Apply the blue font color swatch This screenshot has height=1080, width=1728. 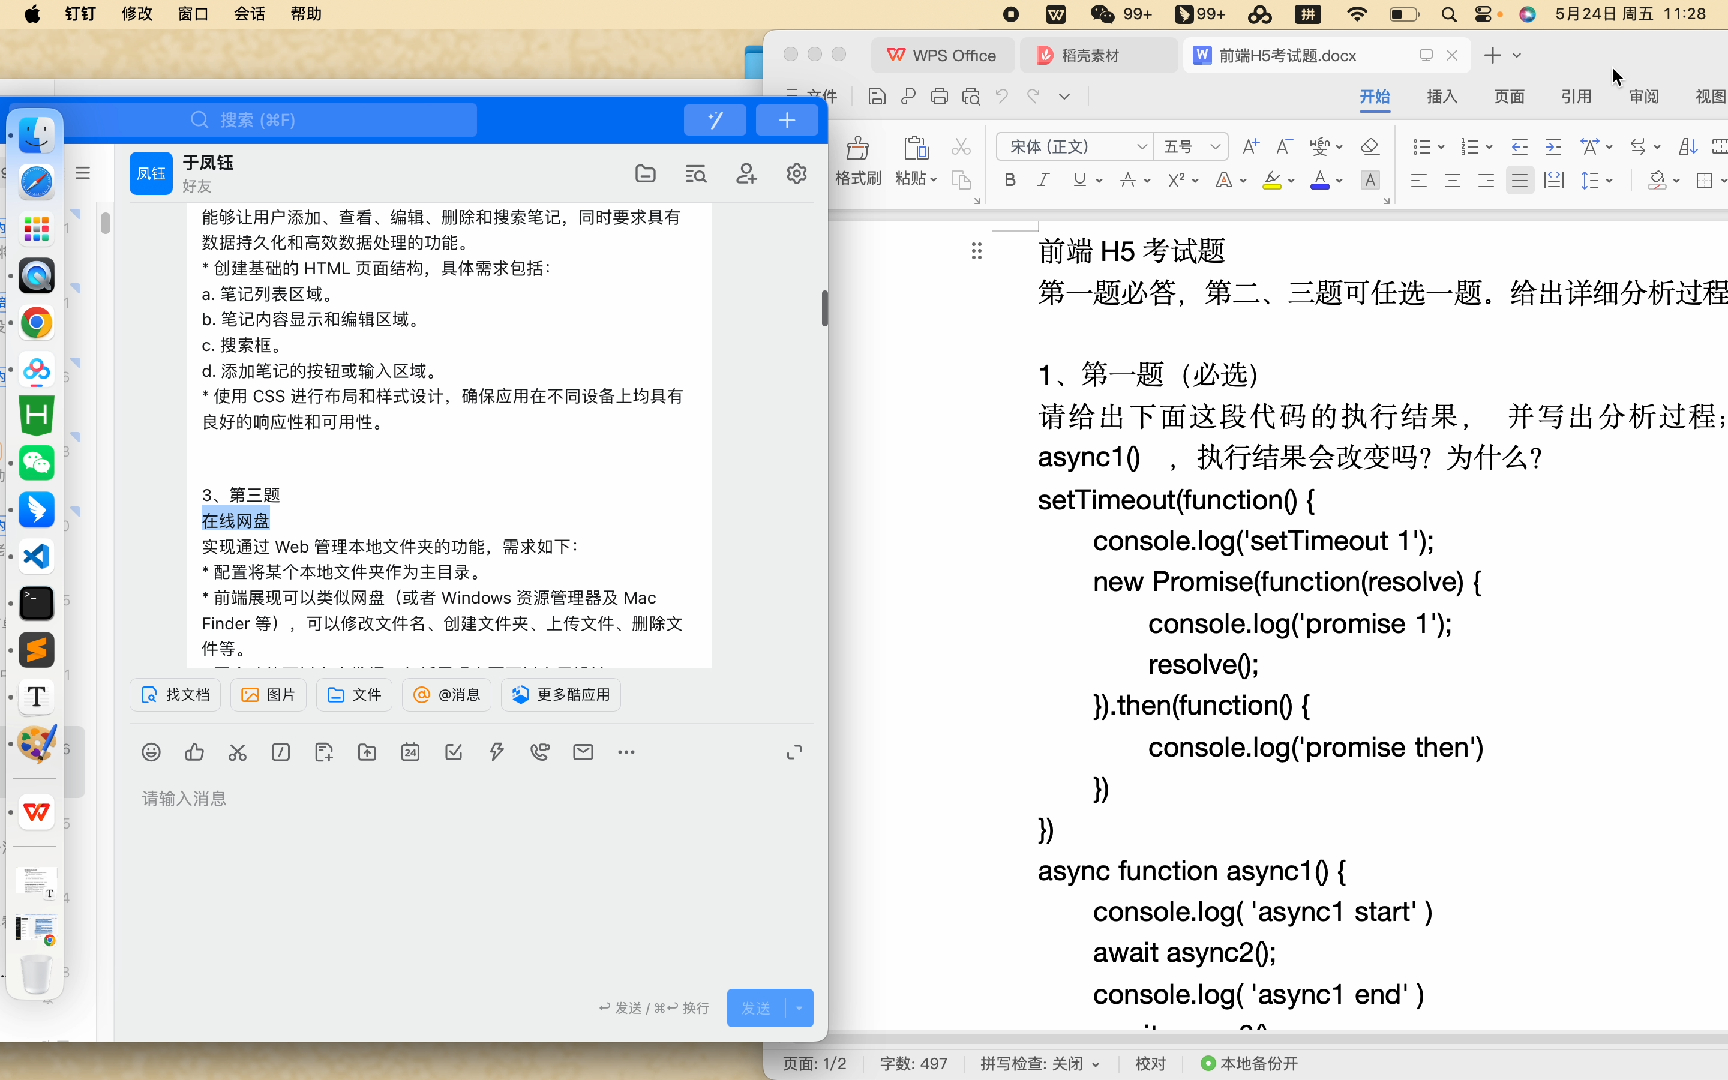[x=1320, y=180]
